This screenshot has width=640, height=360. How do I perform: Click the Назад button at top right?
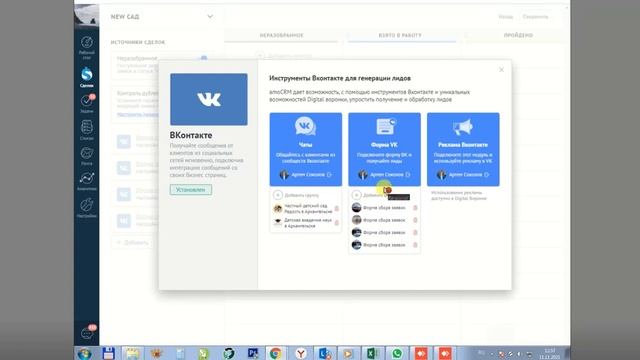(505, 17)
